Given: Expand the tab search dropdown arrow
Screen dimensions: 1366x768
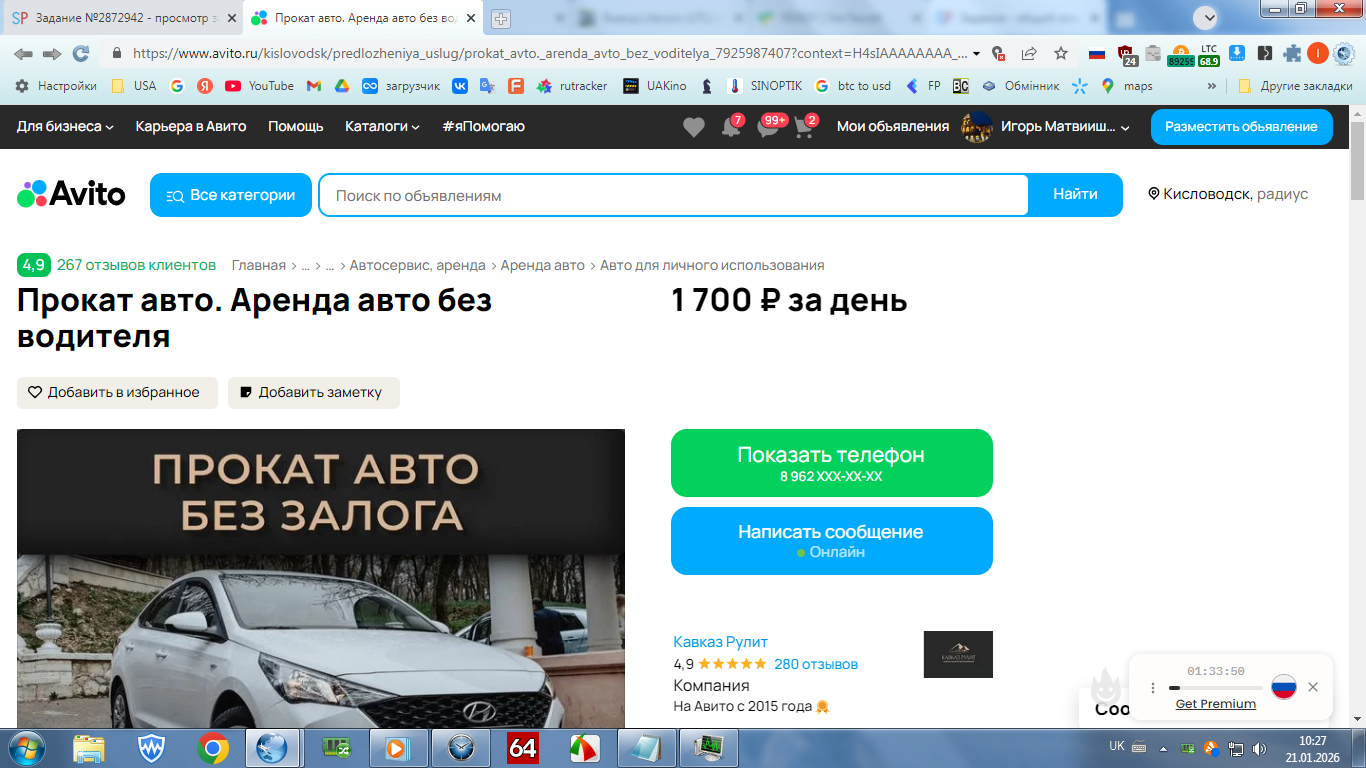Looking at the screenshot, I should [x=1208, y=17].
